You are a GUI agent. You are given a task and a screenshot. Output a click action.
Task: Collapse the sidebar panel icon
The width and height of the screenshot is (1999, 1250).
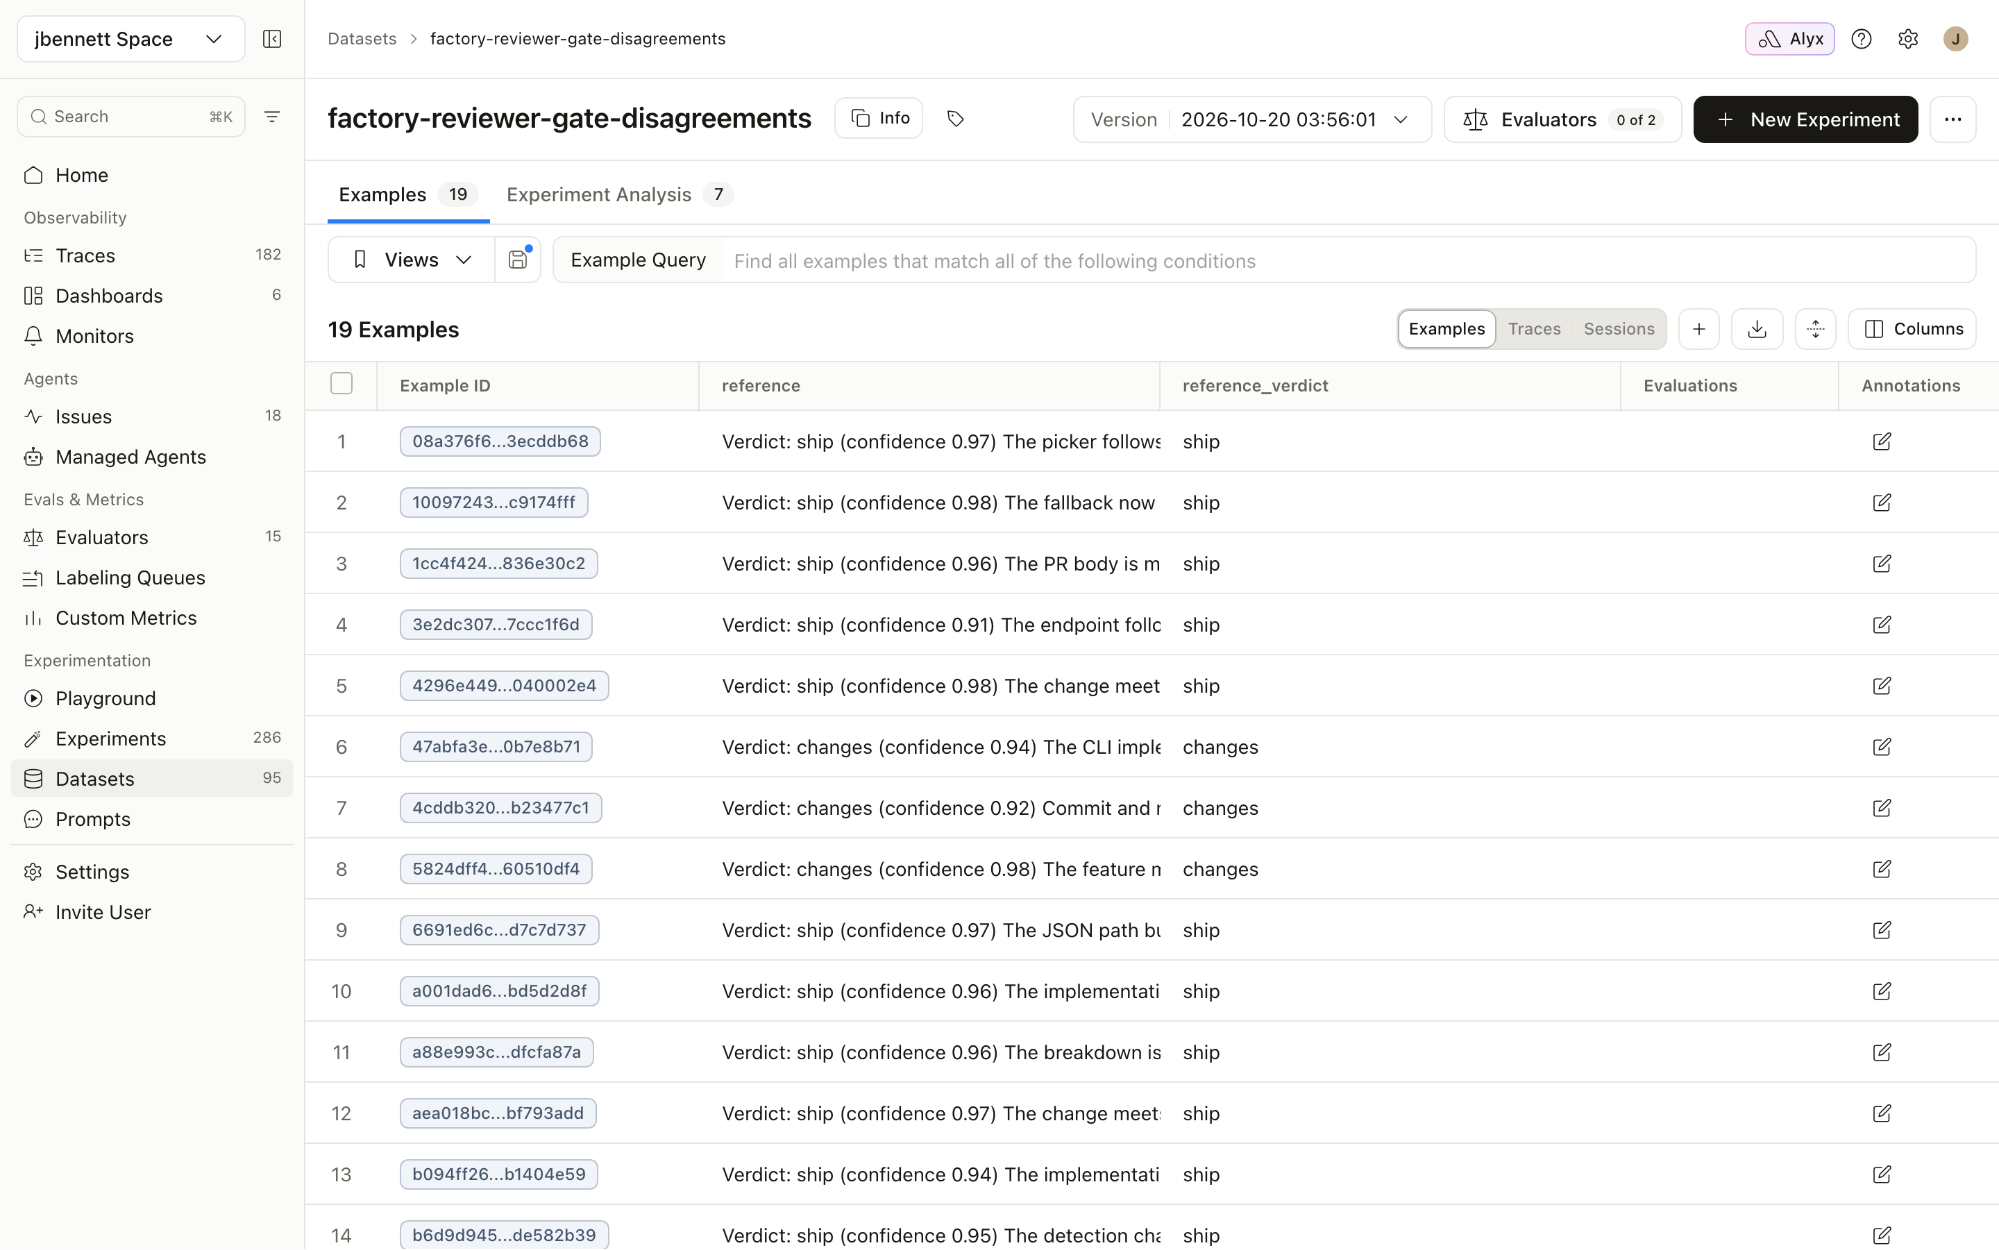coord(272,39)
